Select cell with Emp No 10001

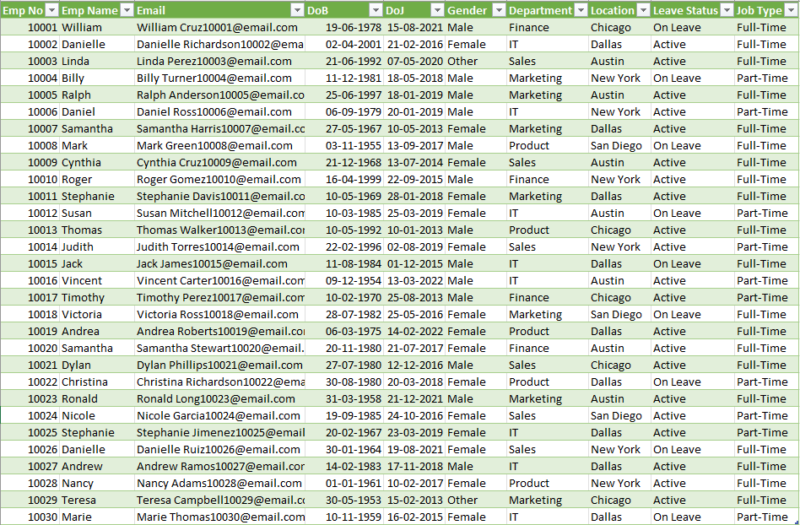[30, 28]
